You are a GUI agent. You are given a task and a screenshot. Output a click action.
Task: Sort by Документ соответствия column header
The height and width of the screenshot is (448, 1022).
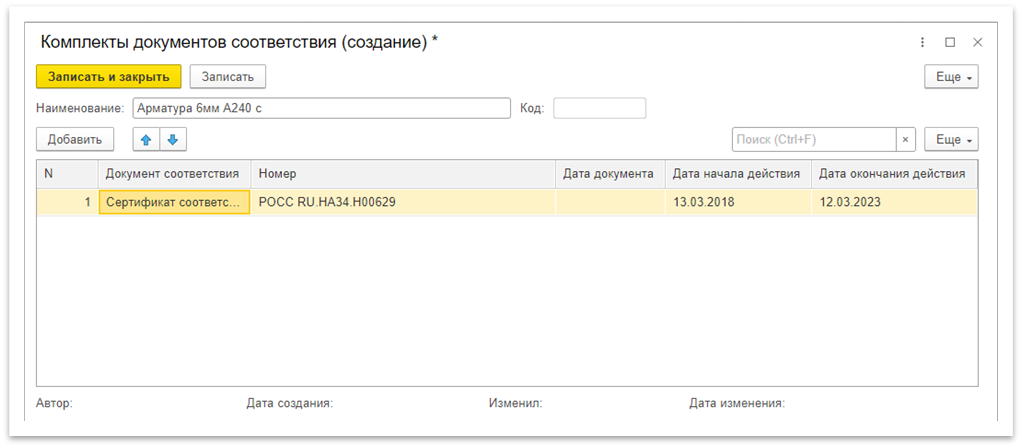173,174
